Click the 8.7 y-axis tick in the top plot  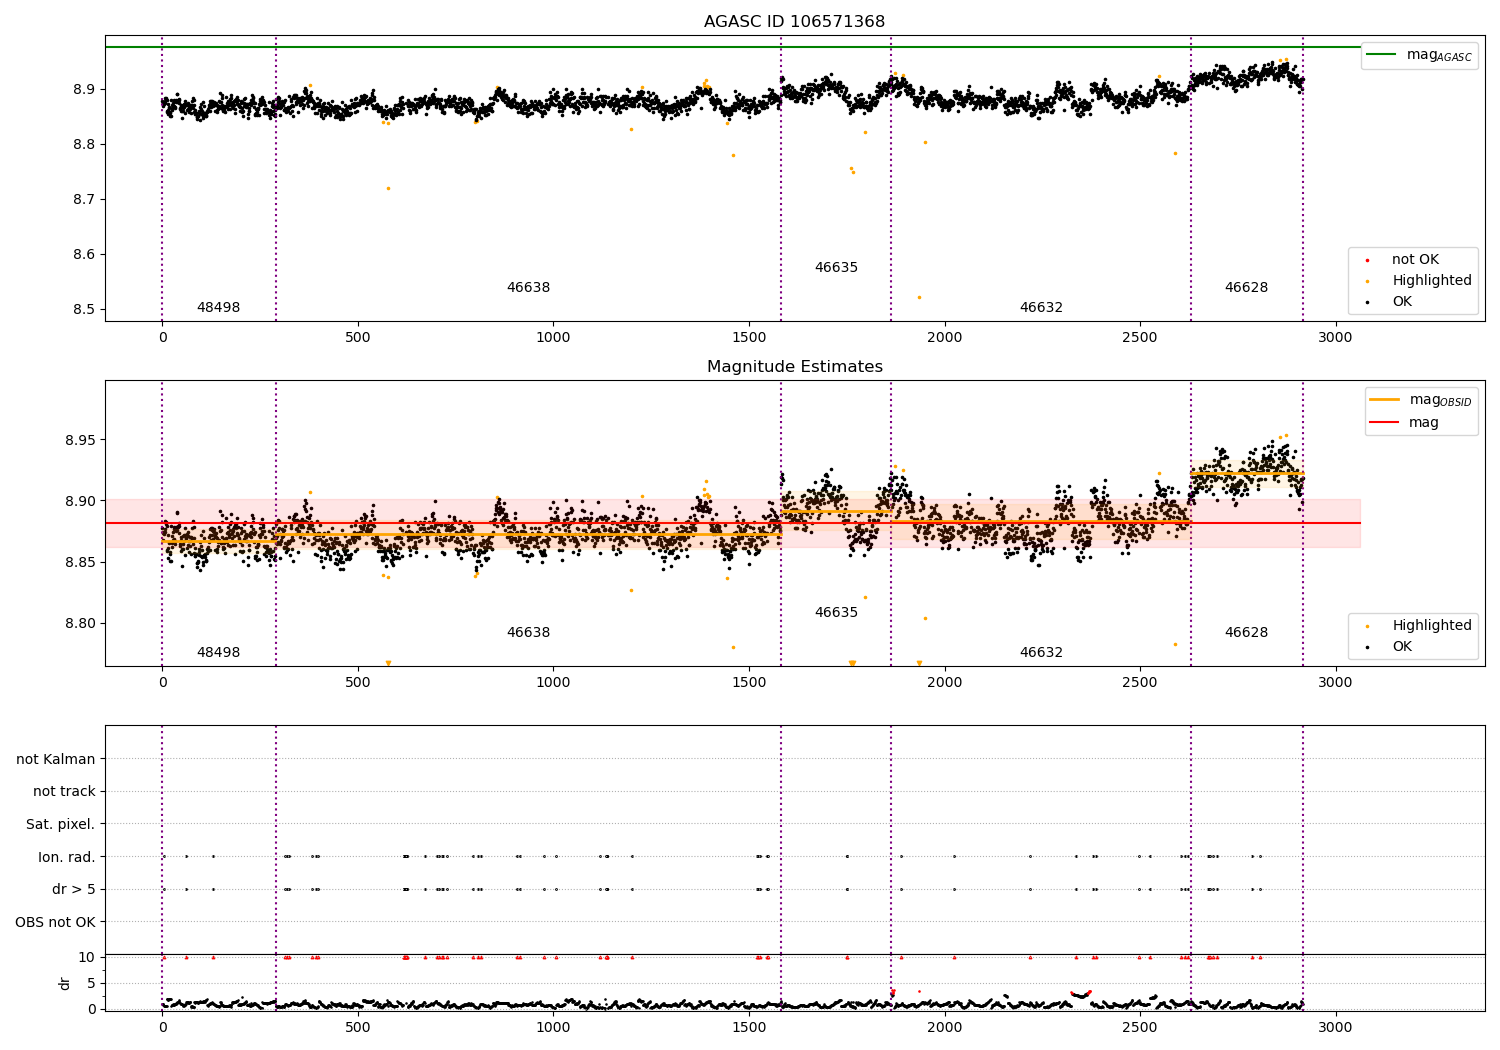(x=83, y=200)
